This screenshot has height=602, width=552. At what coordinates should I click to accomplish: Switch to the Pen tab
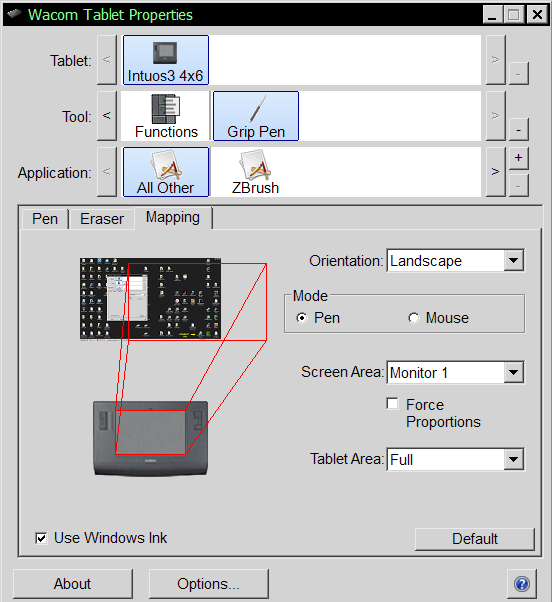pos(45,219)
